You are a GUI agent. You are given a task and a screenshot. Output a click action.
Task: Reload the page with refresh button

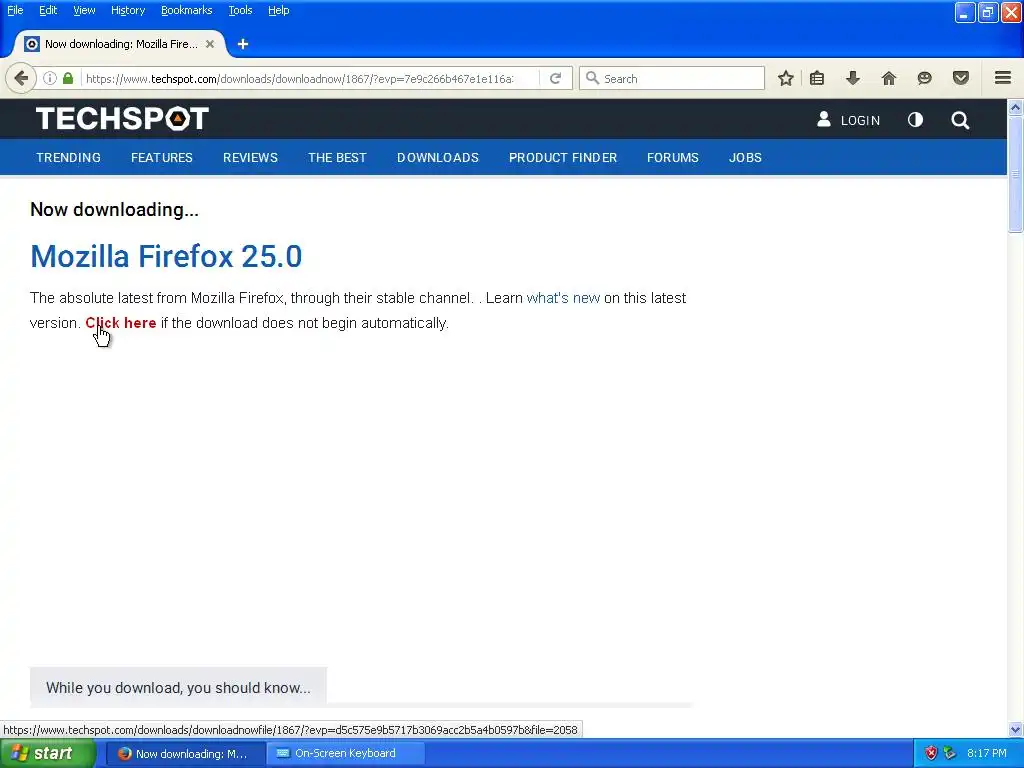click(x=556, y=78)
